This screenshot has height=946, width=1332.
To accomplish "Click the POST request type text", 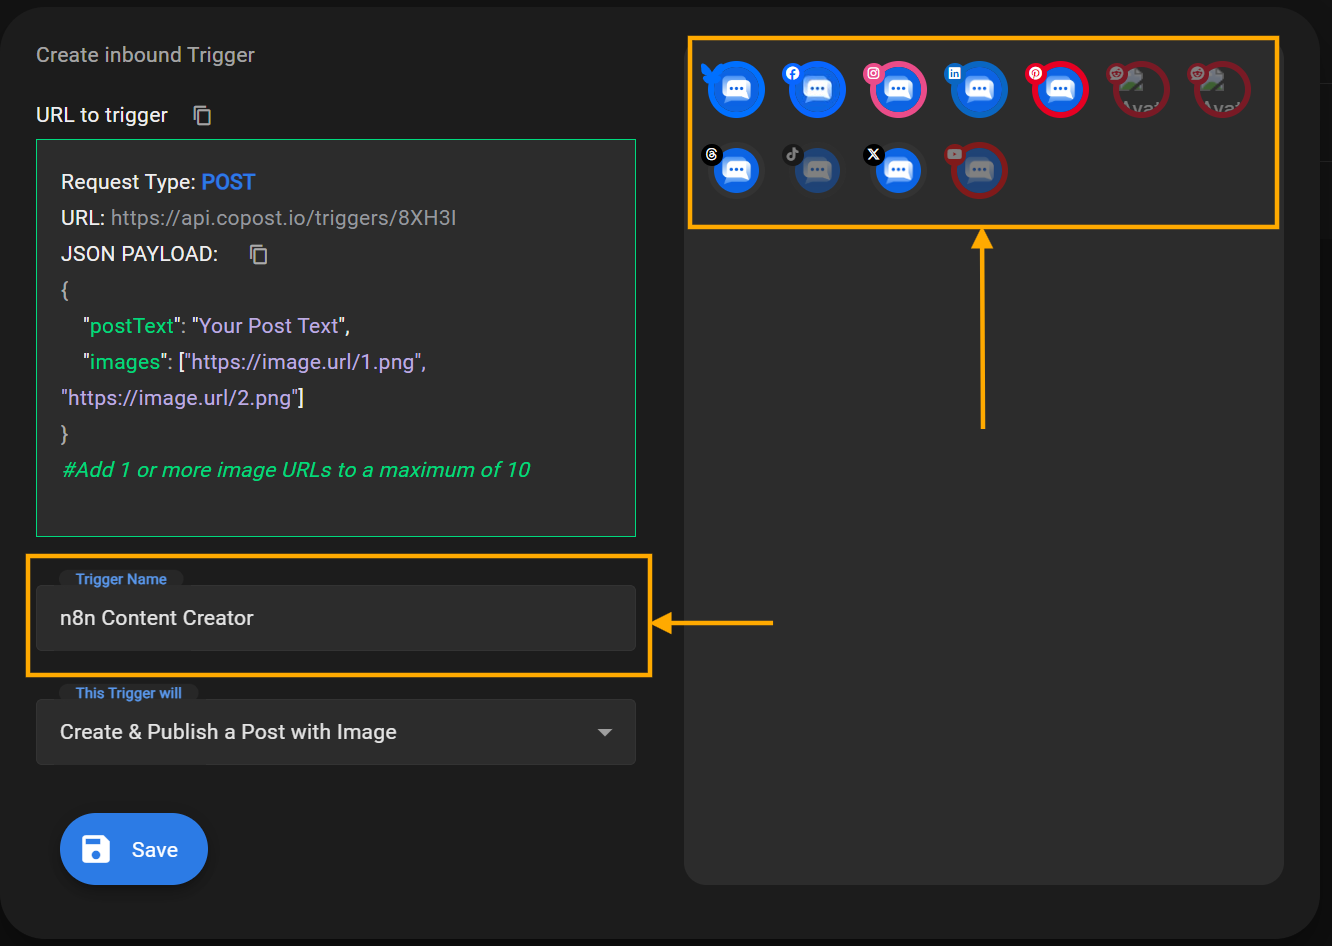I will point(228,182).
